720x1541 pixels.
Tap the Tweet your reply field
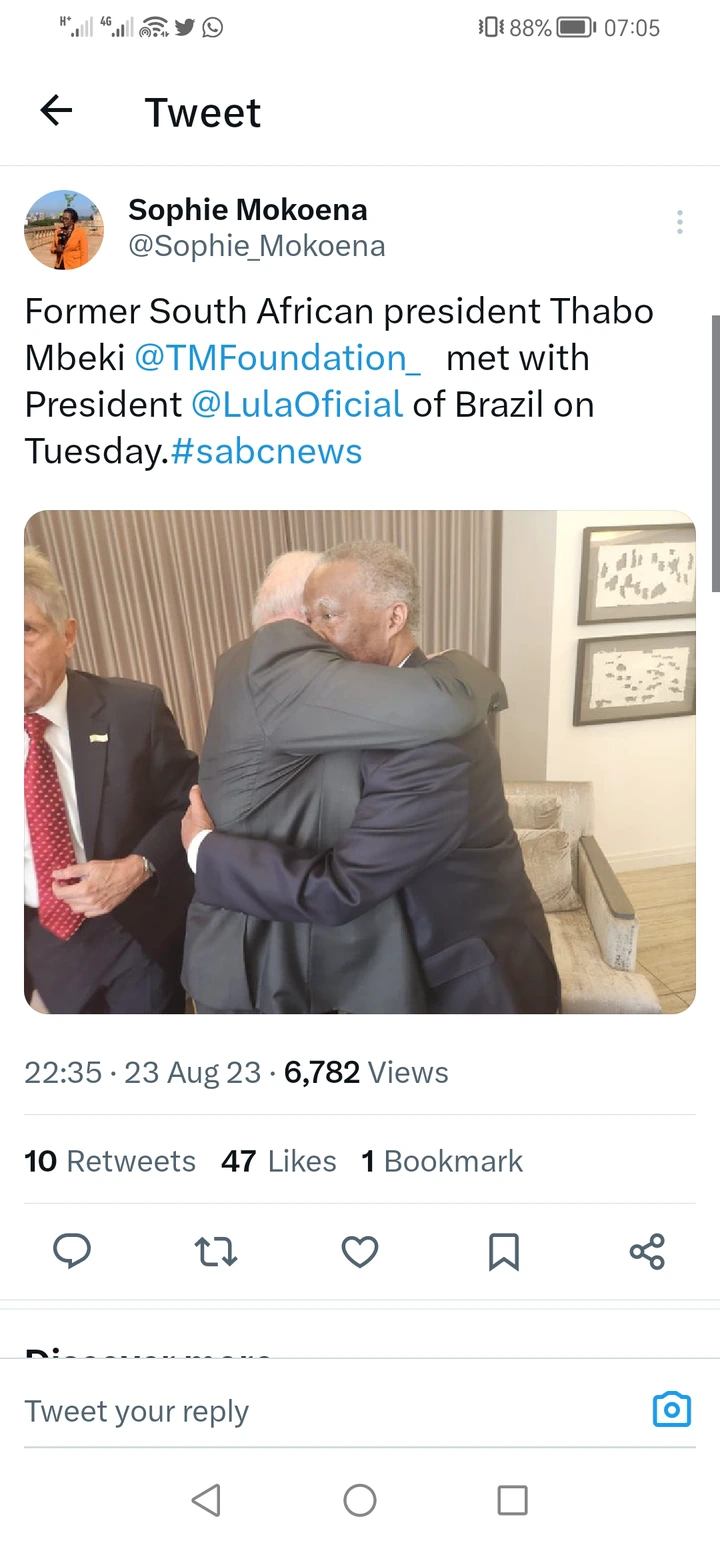pos(330,1411)
